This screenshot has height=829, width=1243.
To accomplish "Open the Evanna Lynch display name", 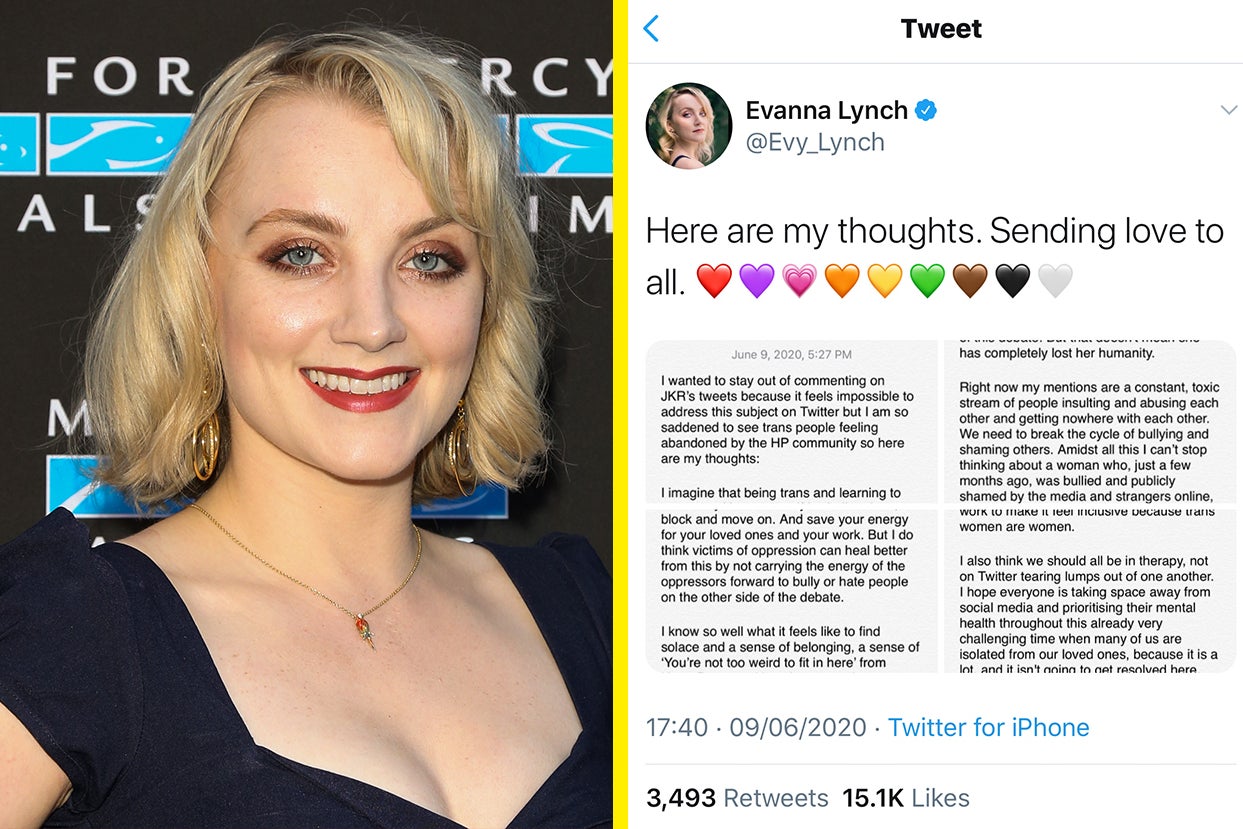I will pyautogui.click(x=827, y=110).
